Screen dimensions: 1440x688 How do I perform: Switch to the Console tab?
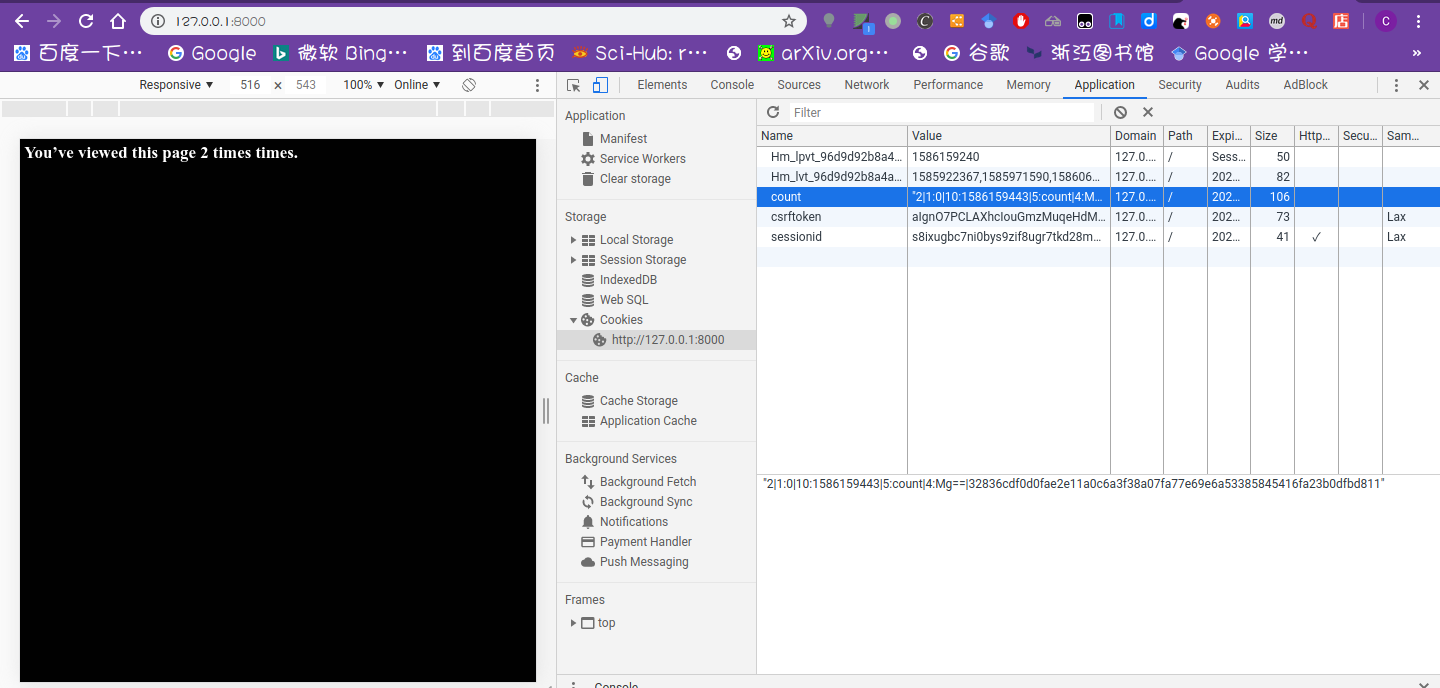(x=731, y=85)
